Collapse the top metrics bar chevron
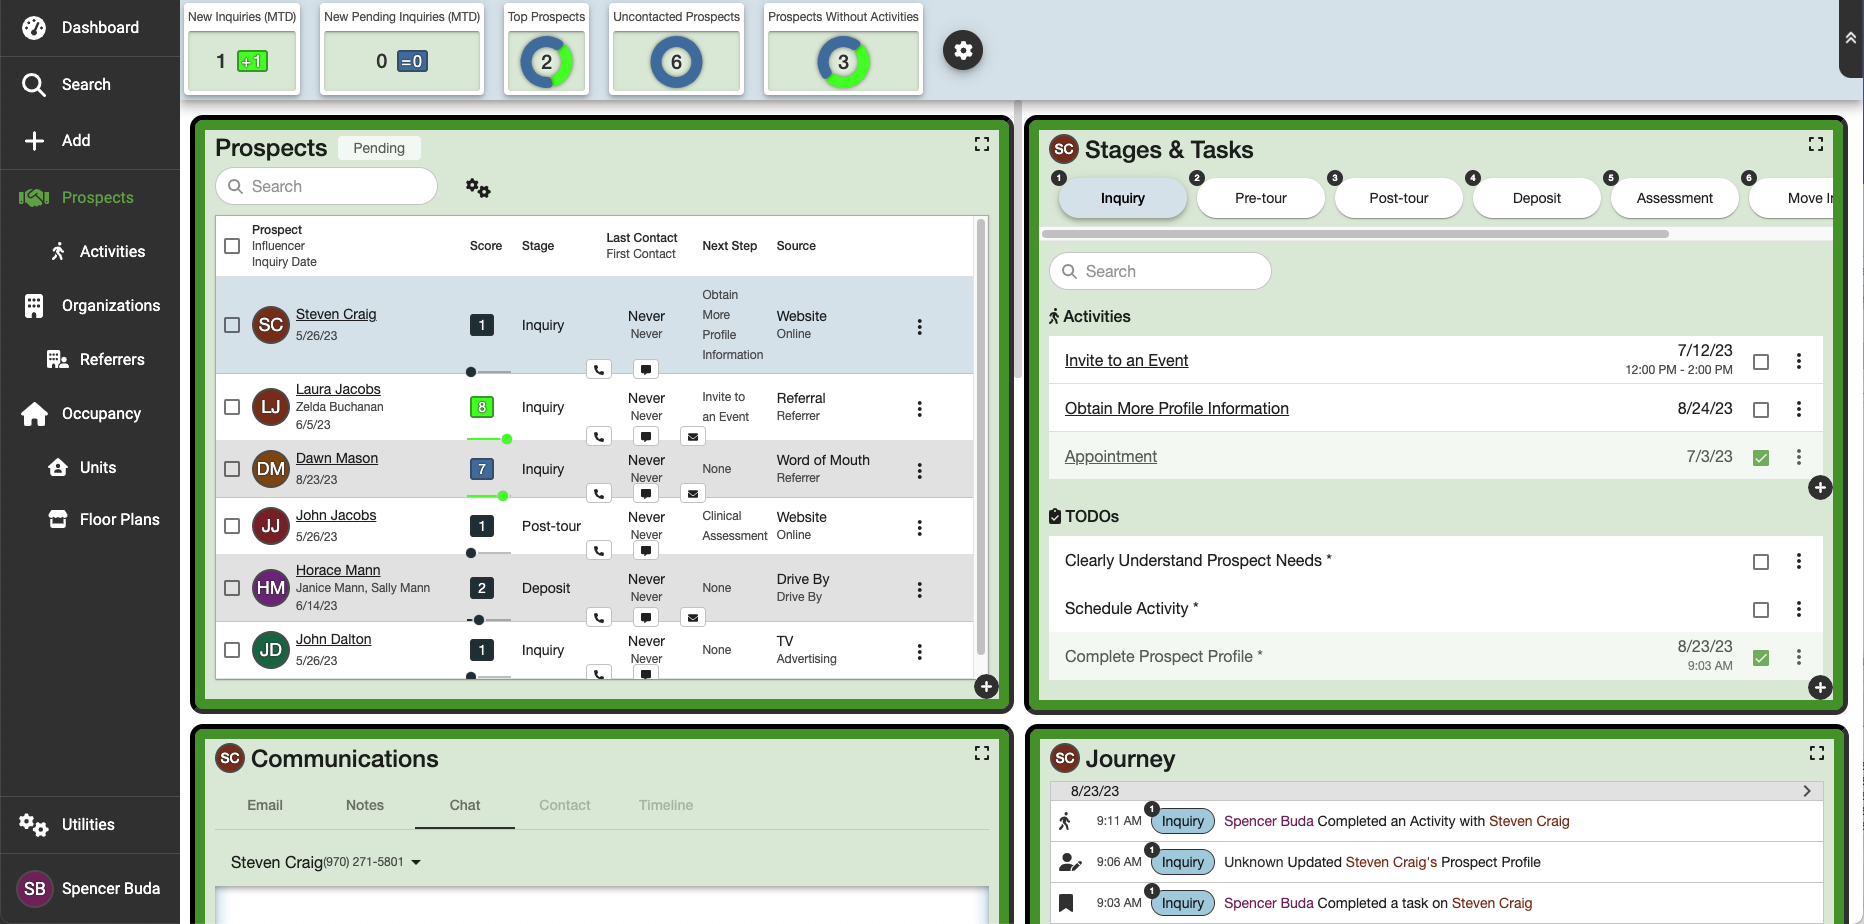The image size is (1864, 924). 1850,38
